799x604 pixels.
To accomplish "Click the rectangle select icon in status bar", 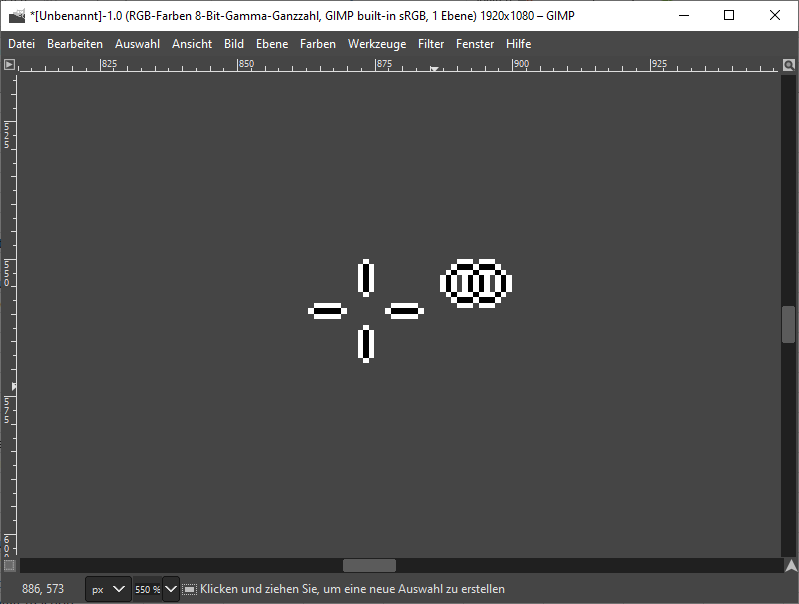I will [x=190, y=589].
